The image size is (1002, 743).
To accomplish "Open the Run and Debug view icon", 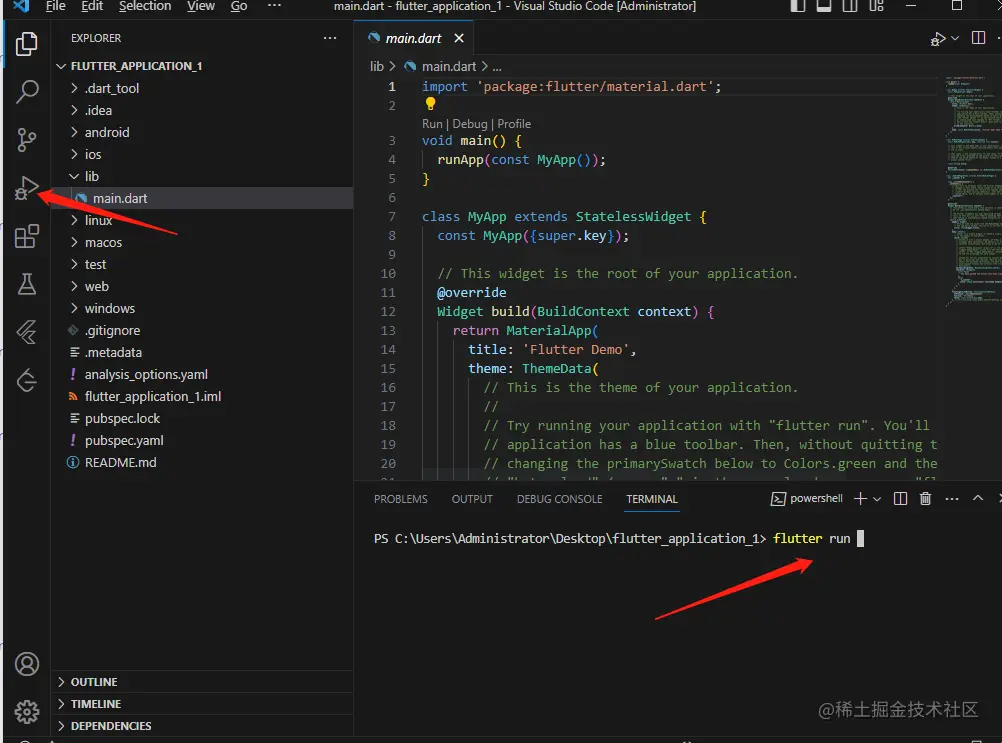I will point(27,188).
